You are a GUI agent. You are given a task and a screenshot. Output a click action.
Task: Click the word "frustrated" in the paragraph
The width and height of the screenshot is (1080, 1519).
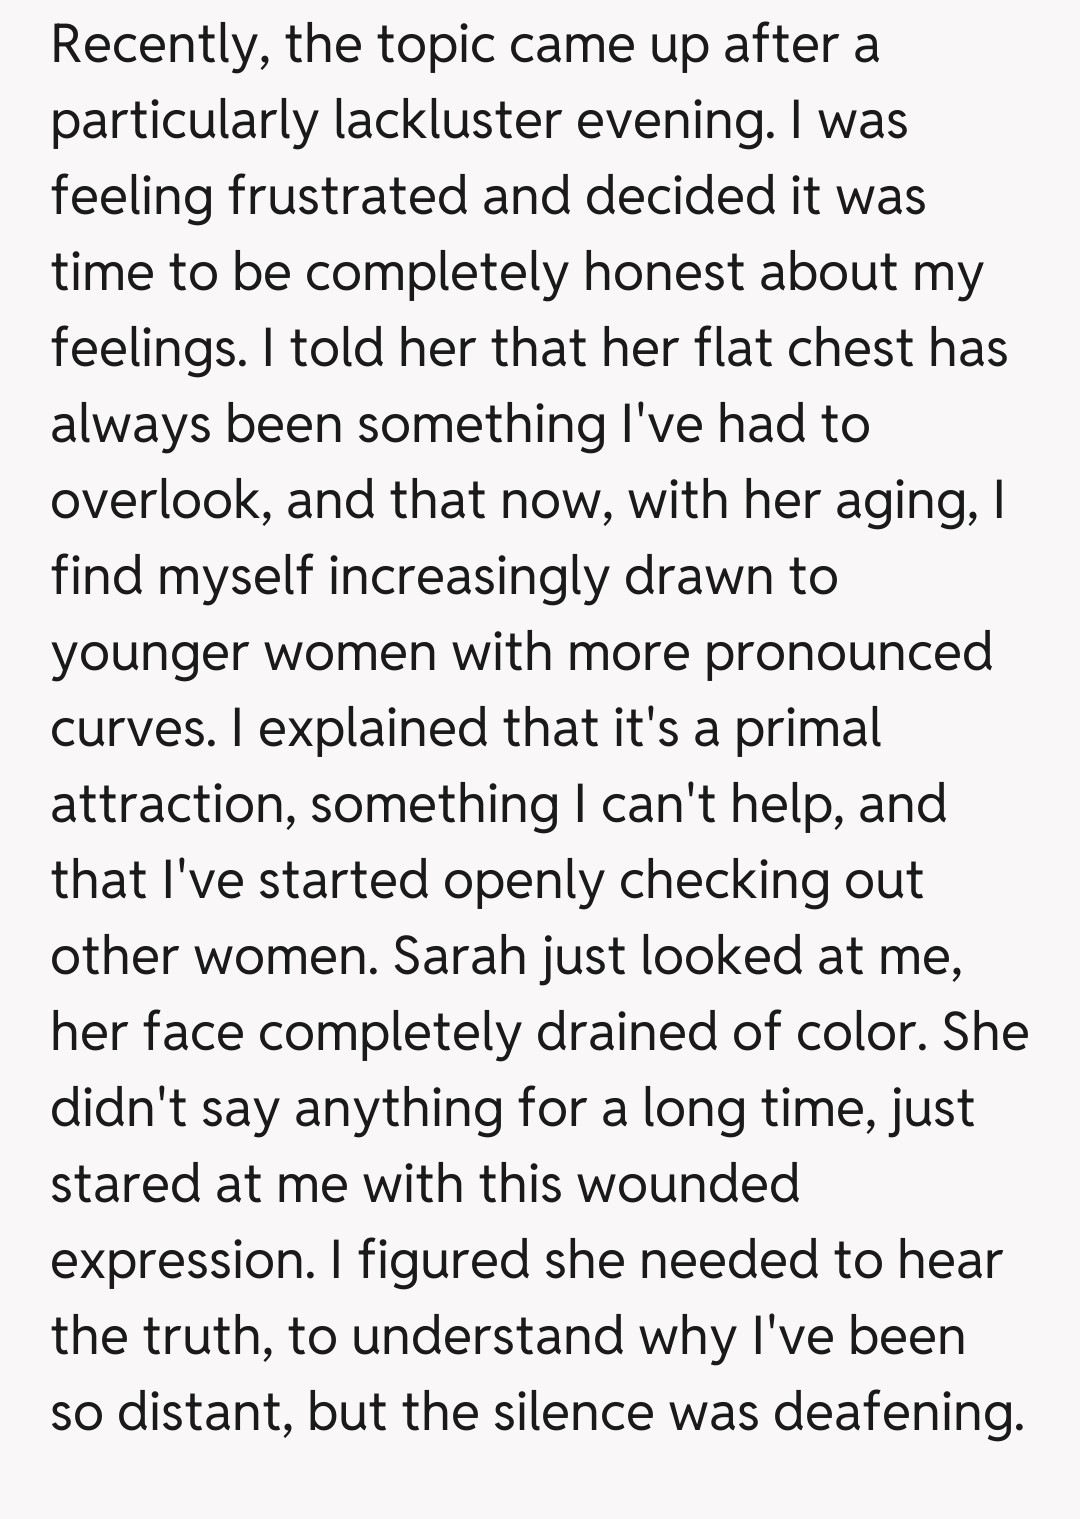348,195
